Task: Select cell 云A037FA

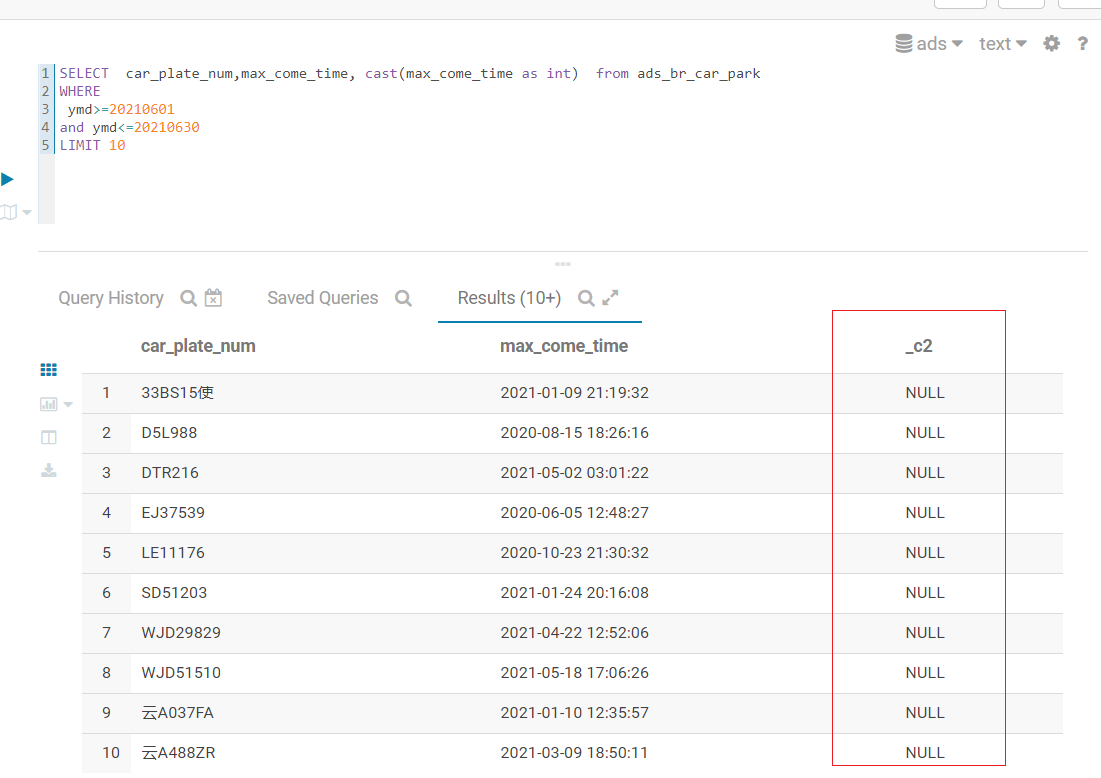Action: coord(177,713)
